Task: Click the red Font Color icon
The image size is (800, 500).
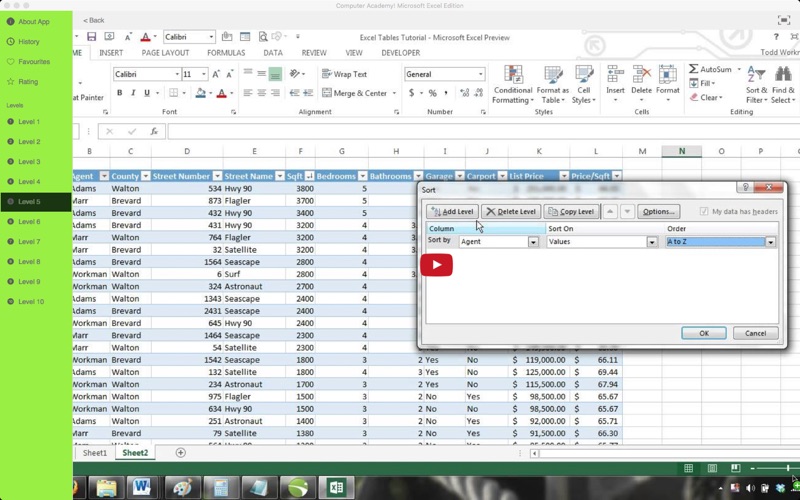Action: click(221, 93)
